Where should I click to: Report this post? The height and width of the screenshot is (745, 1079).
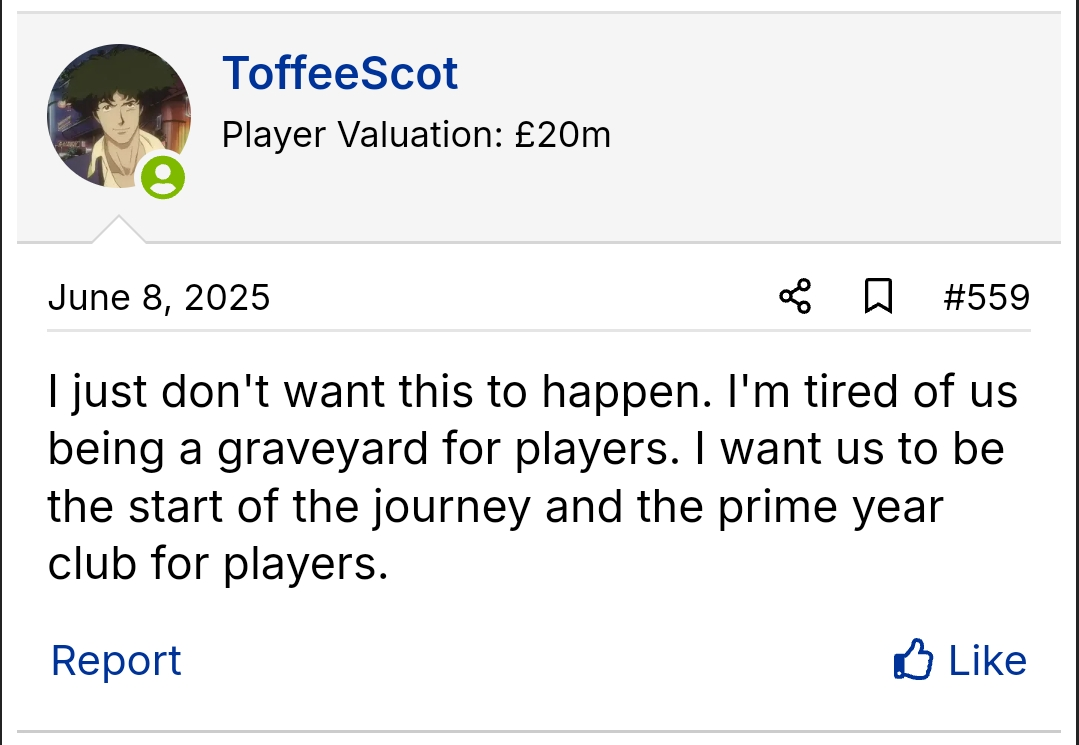(116, 661)
